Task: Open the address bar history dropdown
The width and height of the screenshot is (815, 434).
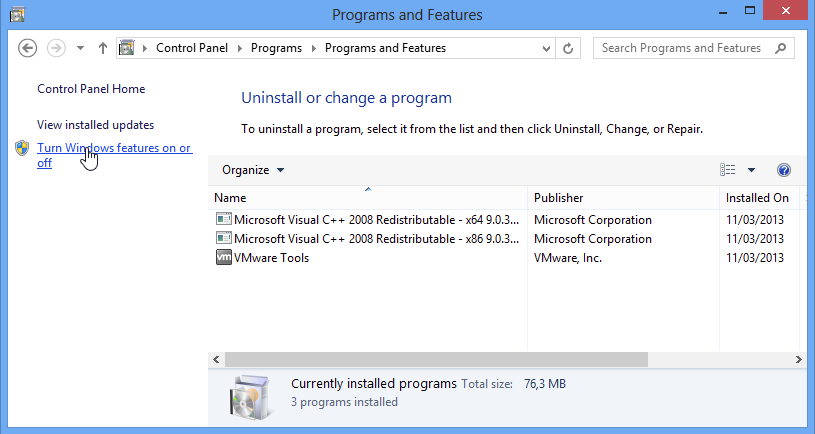Action: point(546,48)
